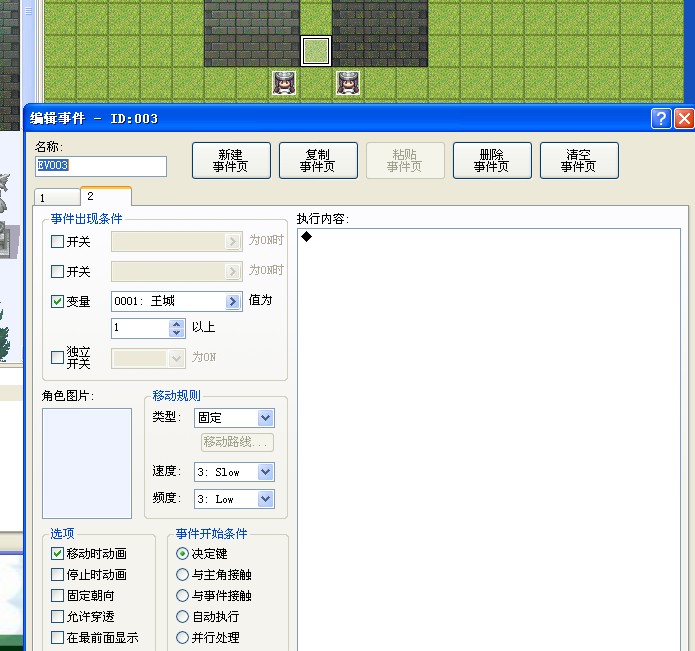This screenshot has width=695, height=651.
Task: Click the 复制事件页 button
Action: [x=318, y=160]
